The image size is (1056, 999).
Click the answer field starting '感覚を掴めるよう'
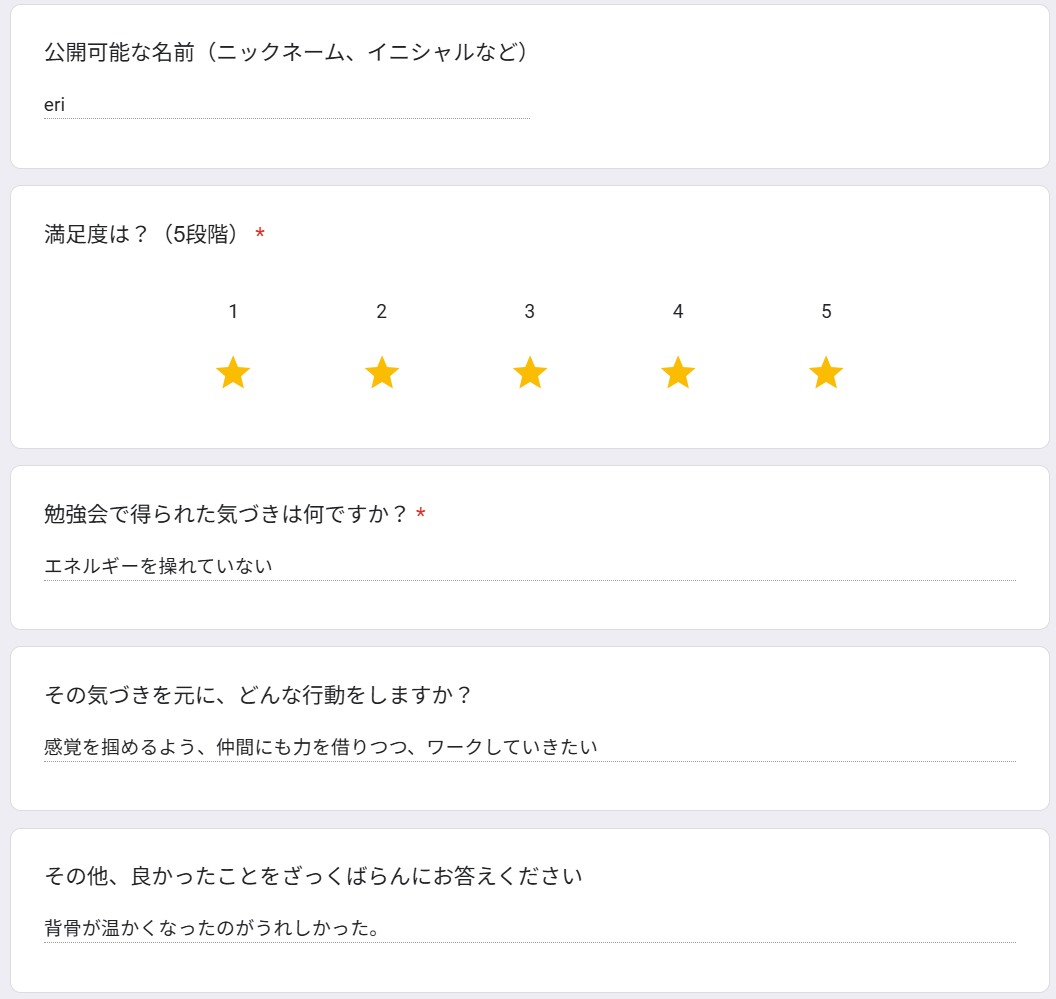[530, 747]
